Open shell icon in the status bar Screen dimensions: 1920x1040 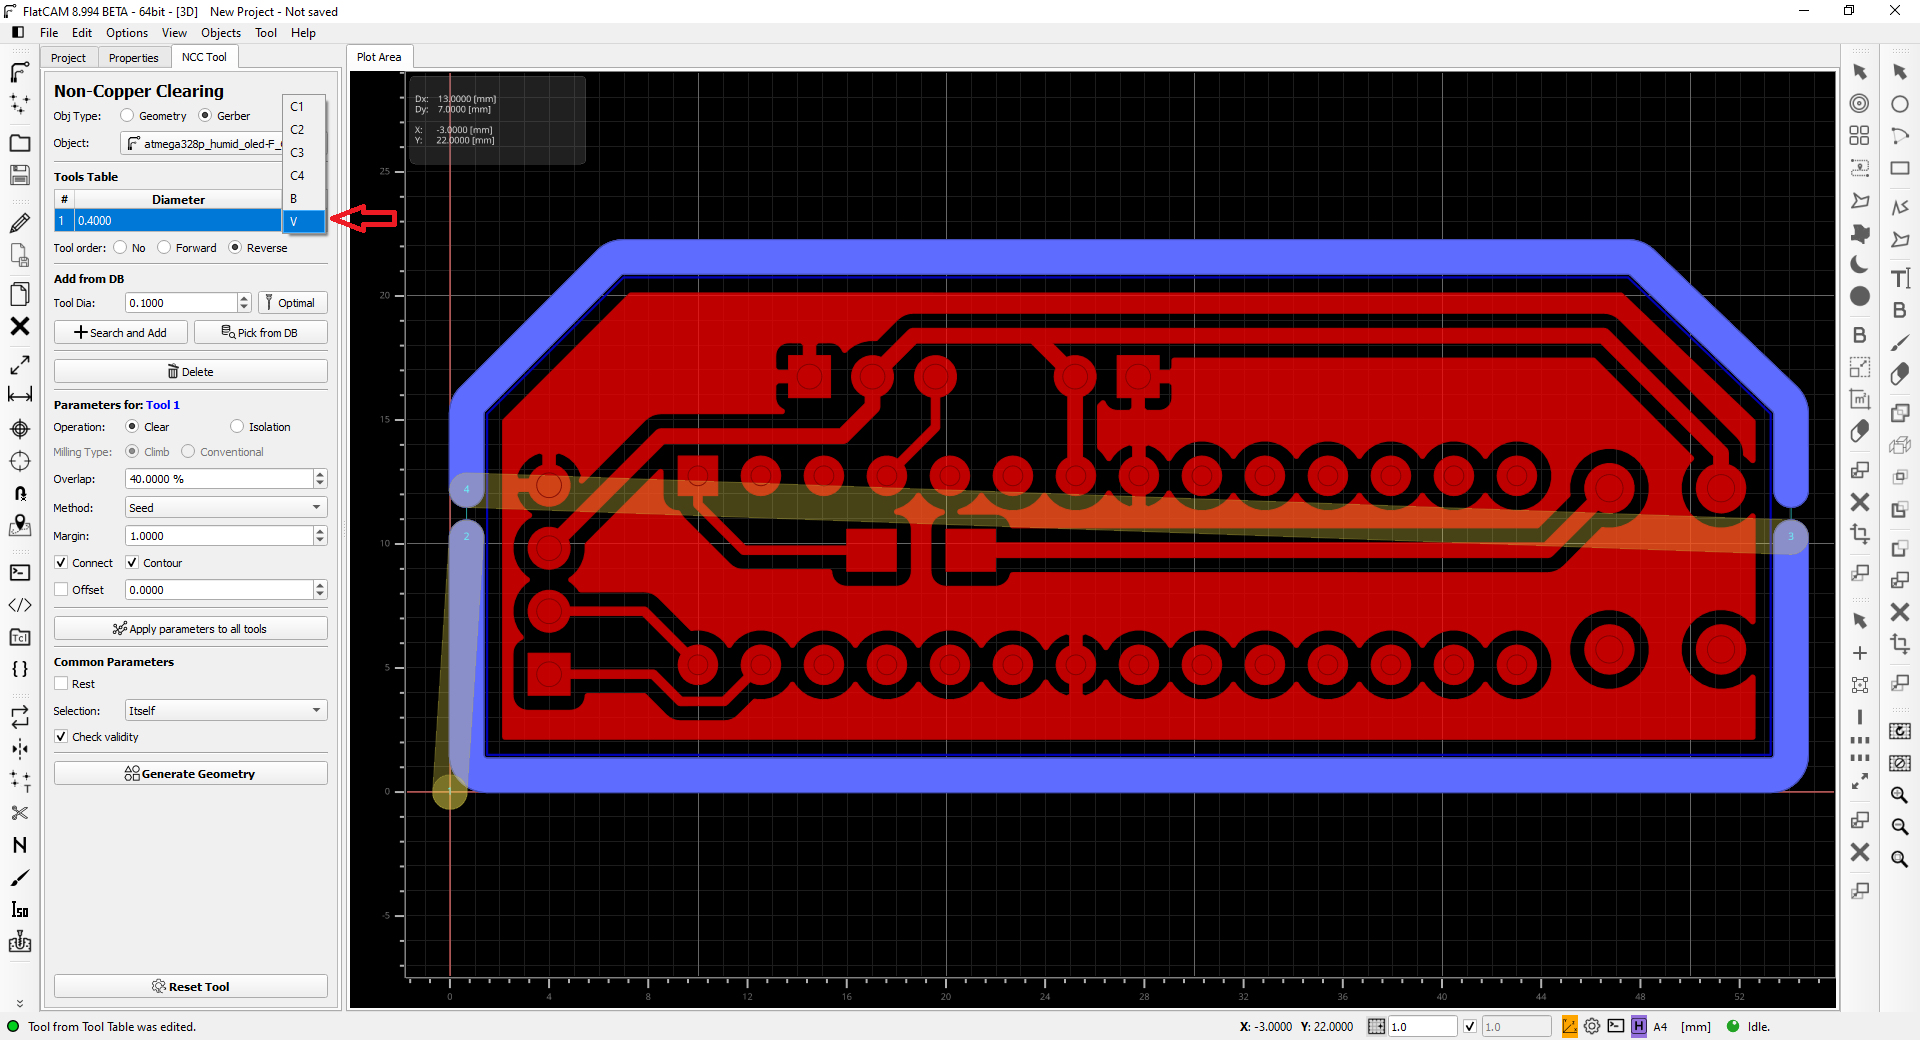[x=1616, y=1026]
